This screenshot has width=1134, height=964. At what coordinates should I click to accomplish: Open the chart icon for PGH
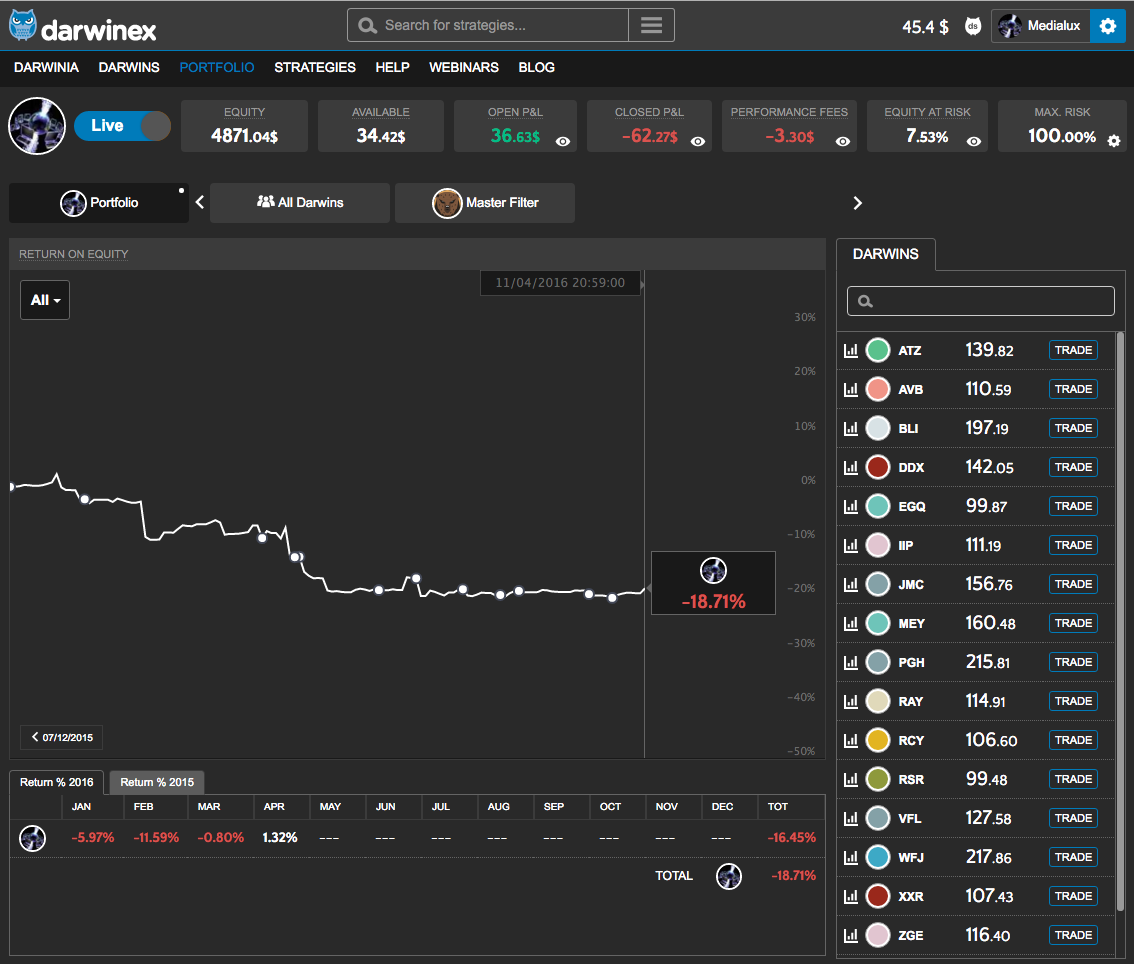851,662
